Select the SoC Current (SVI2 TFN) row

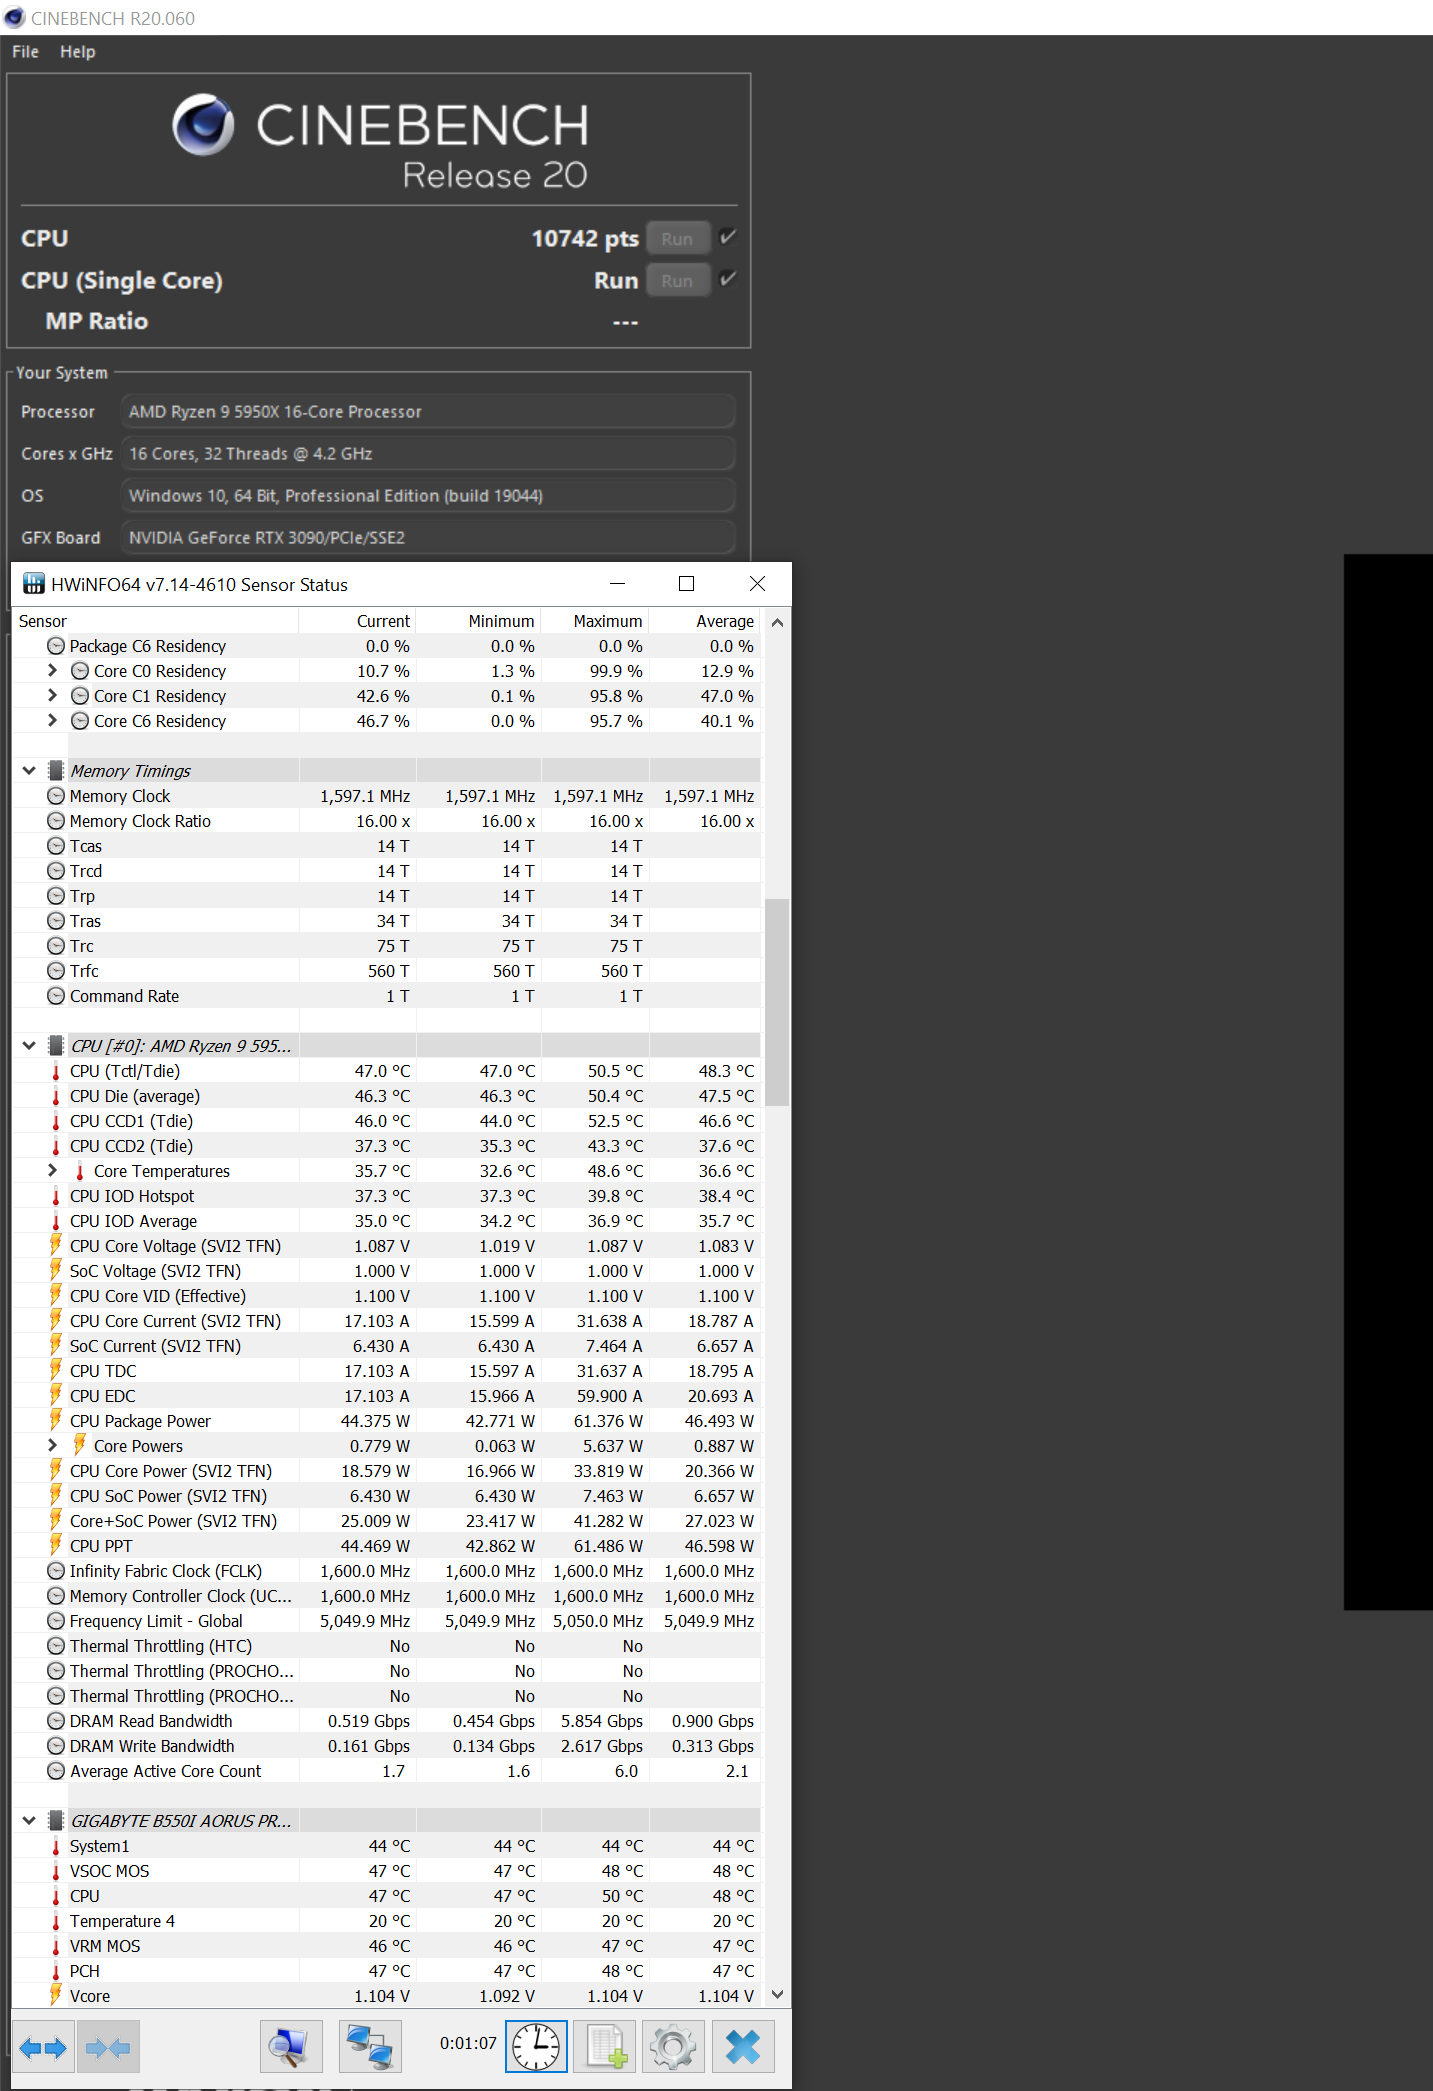(387, 1346)
